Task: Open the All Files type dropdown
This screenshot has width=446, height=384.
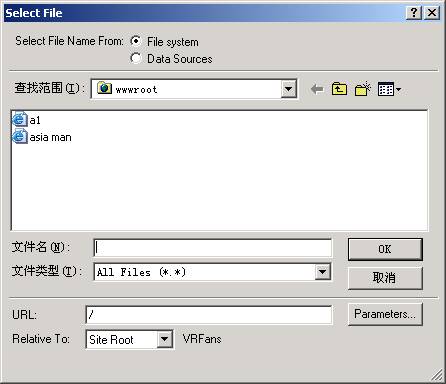Action: [322, 272]
